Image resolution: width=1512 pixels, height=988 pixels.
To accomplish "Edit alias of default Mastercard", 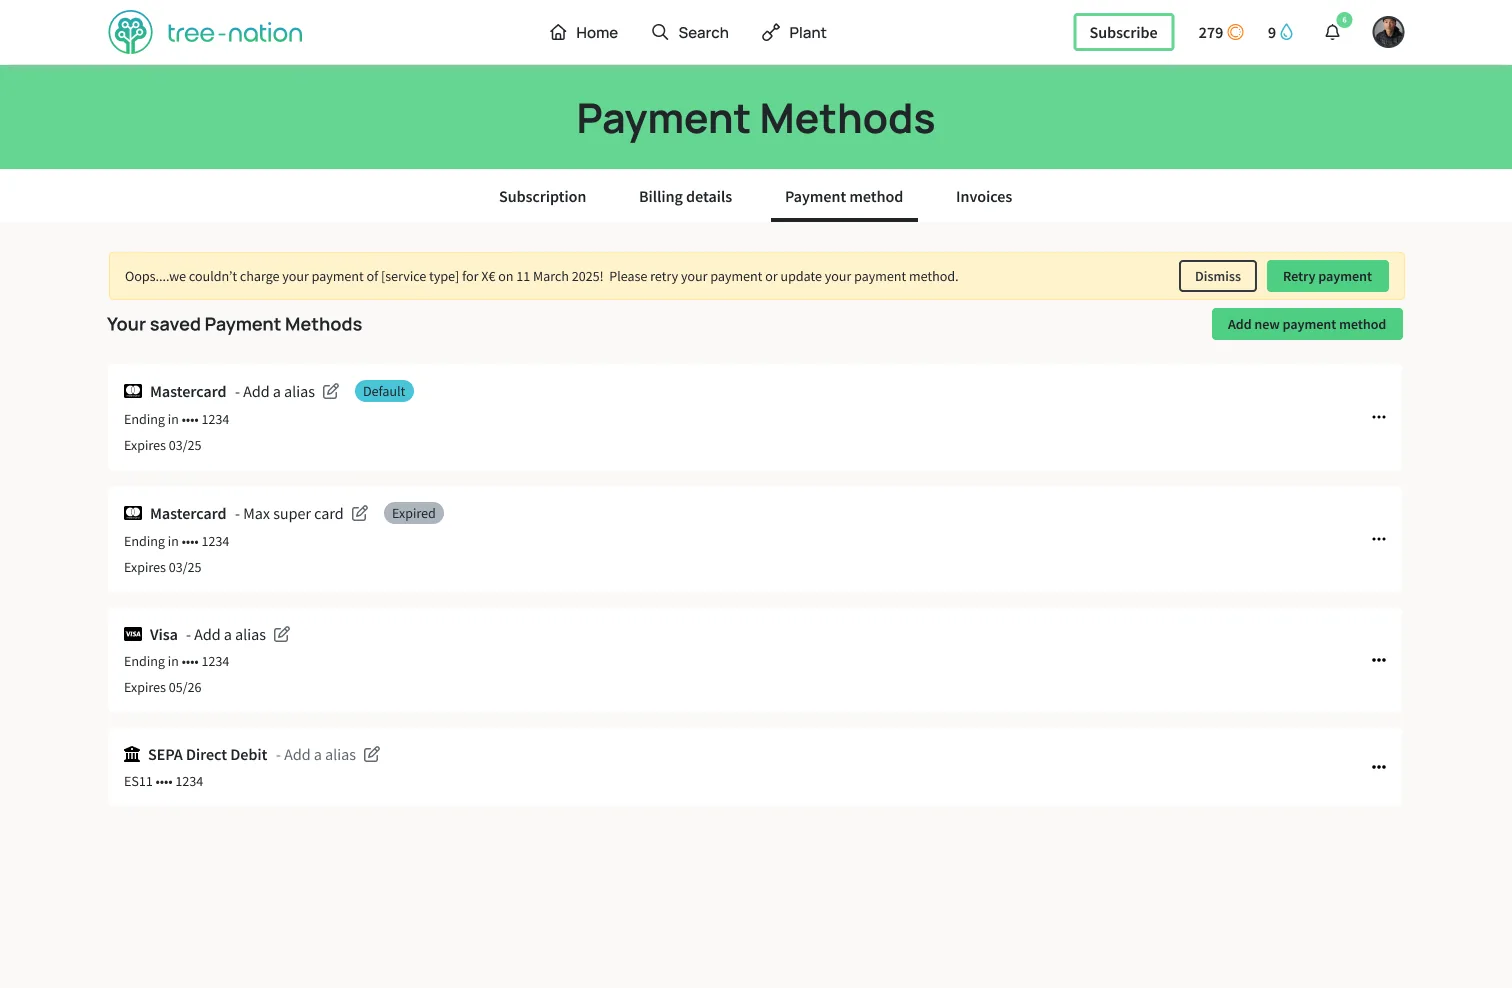I will click(x=331, y=391).
